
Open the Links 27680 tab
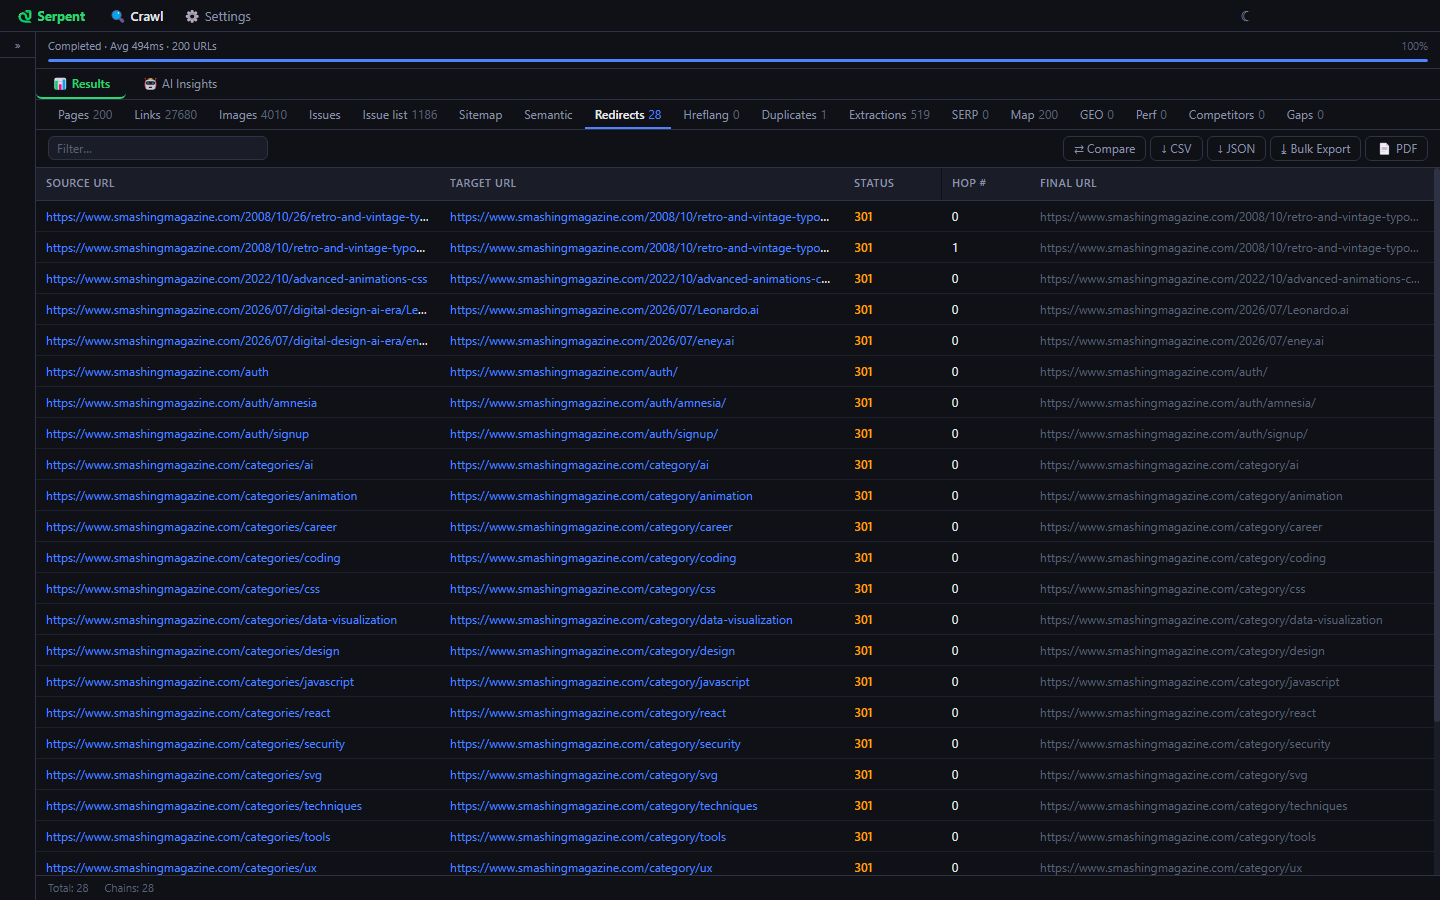(x=166, y=115)
